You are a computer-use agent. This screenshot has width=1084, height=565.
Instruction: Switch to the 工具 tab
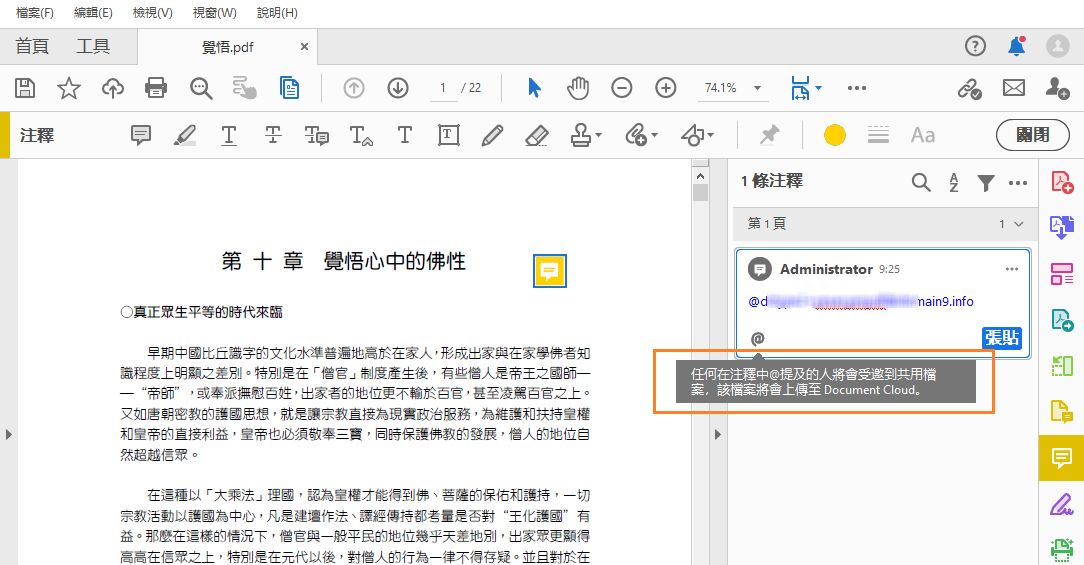(x=93, y=46)
